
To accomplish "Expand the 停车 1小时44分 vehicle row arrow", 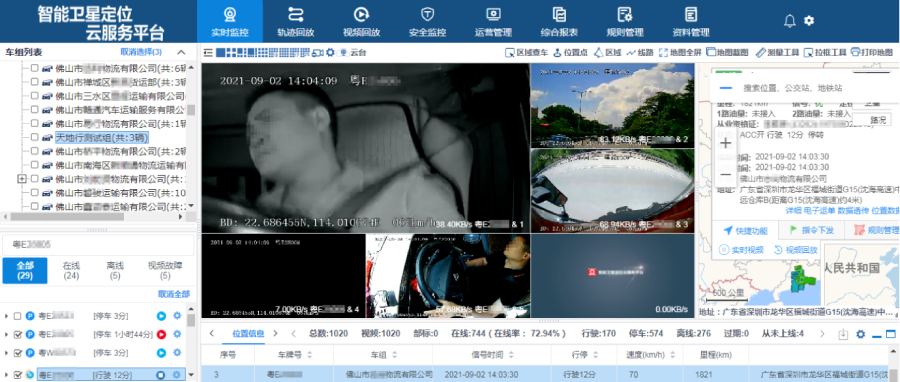I will click(6, 334).
